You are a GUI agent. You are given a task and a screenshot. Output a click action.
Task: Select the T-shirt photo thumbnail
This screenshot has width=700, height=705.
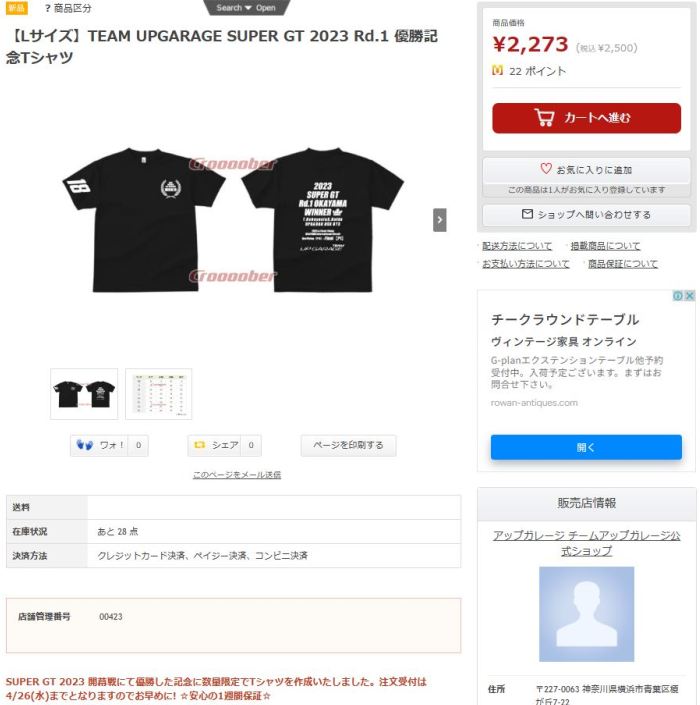coord(84,394)
